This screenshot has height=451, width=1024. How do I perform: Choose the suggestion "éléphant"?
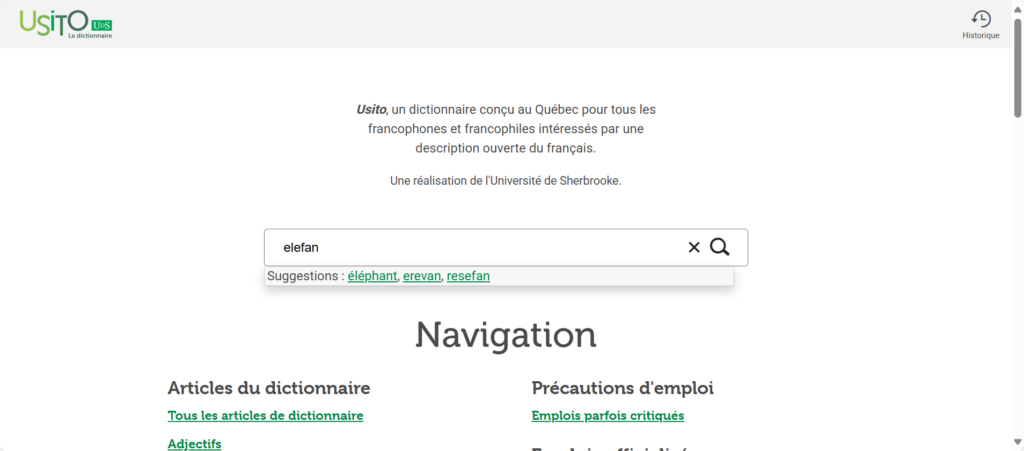click(372, 276)
